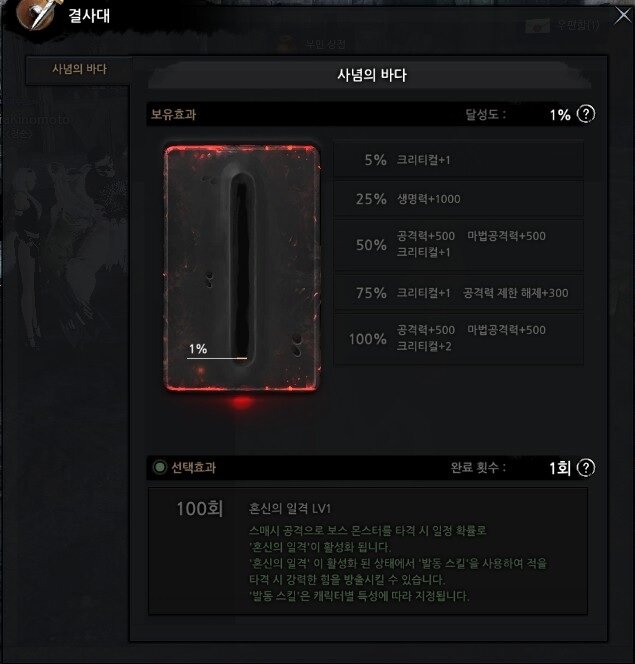635x664 pixels.
Task: Select the 사념의 바다 sidebar tab
Action: [79, 69]
